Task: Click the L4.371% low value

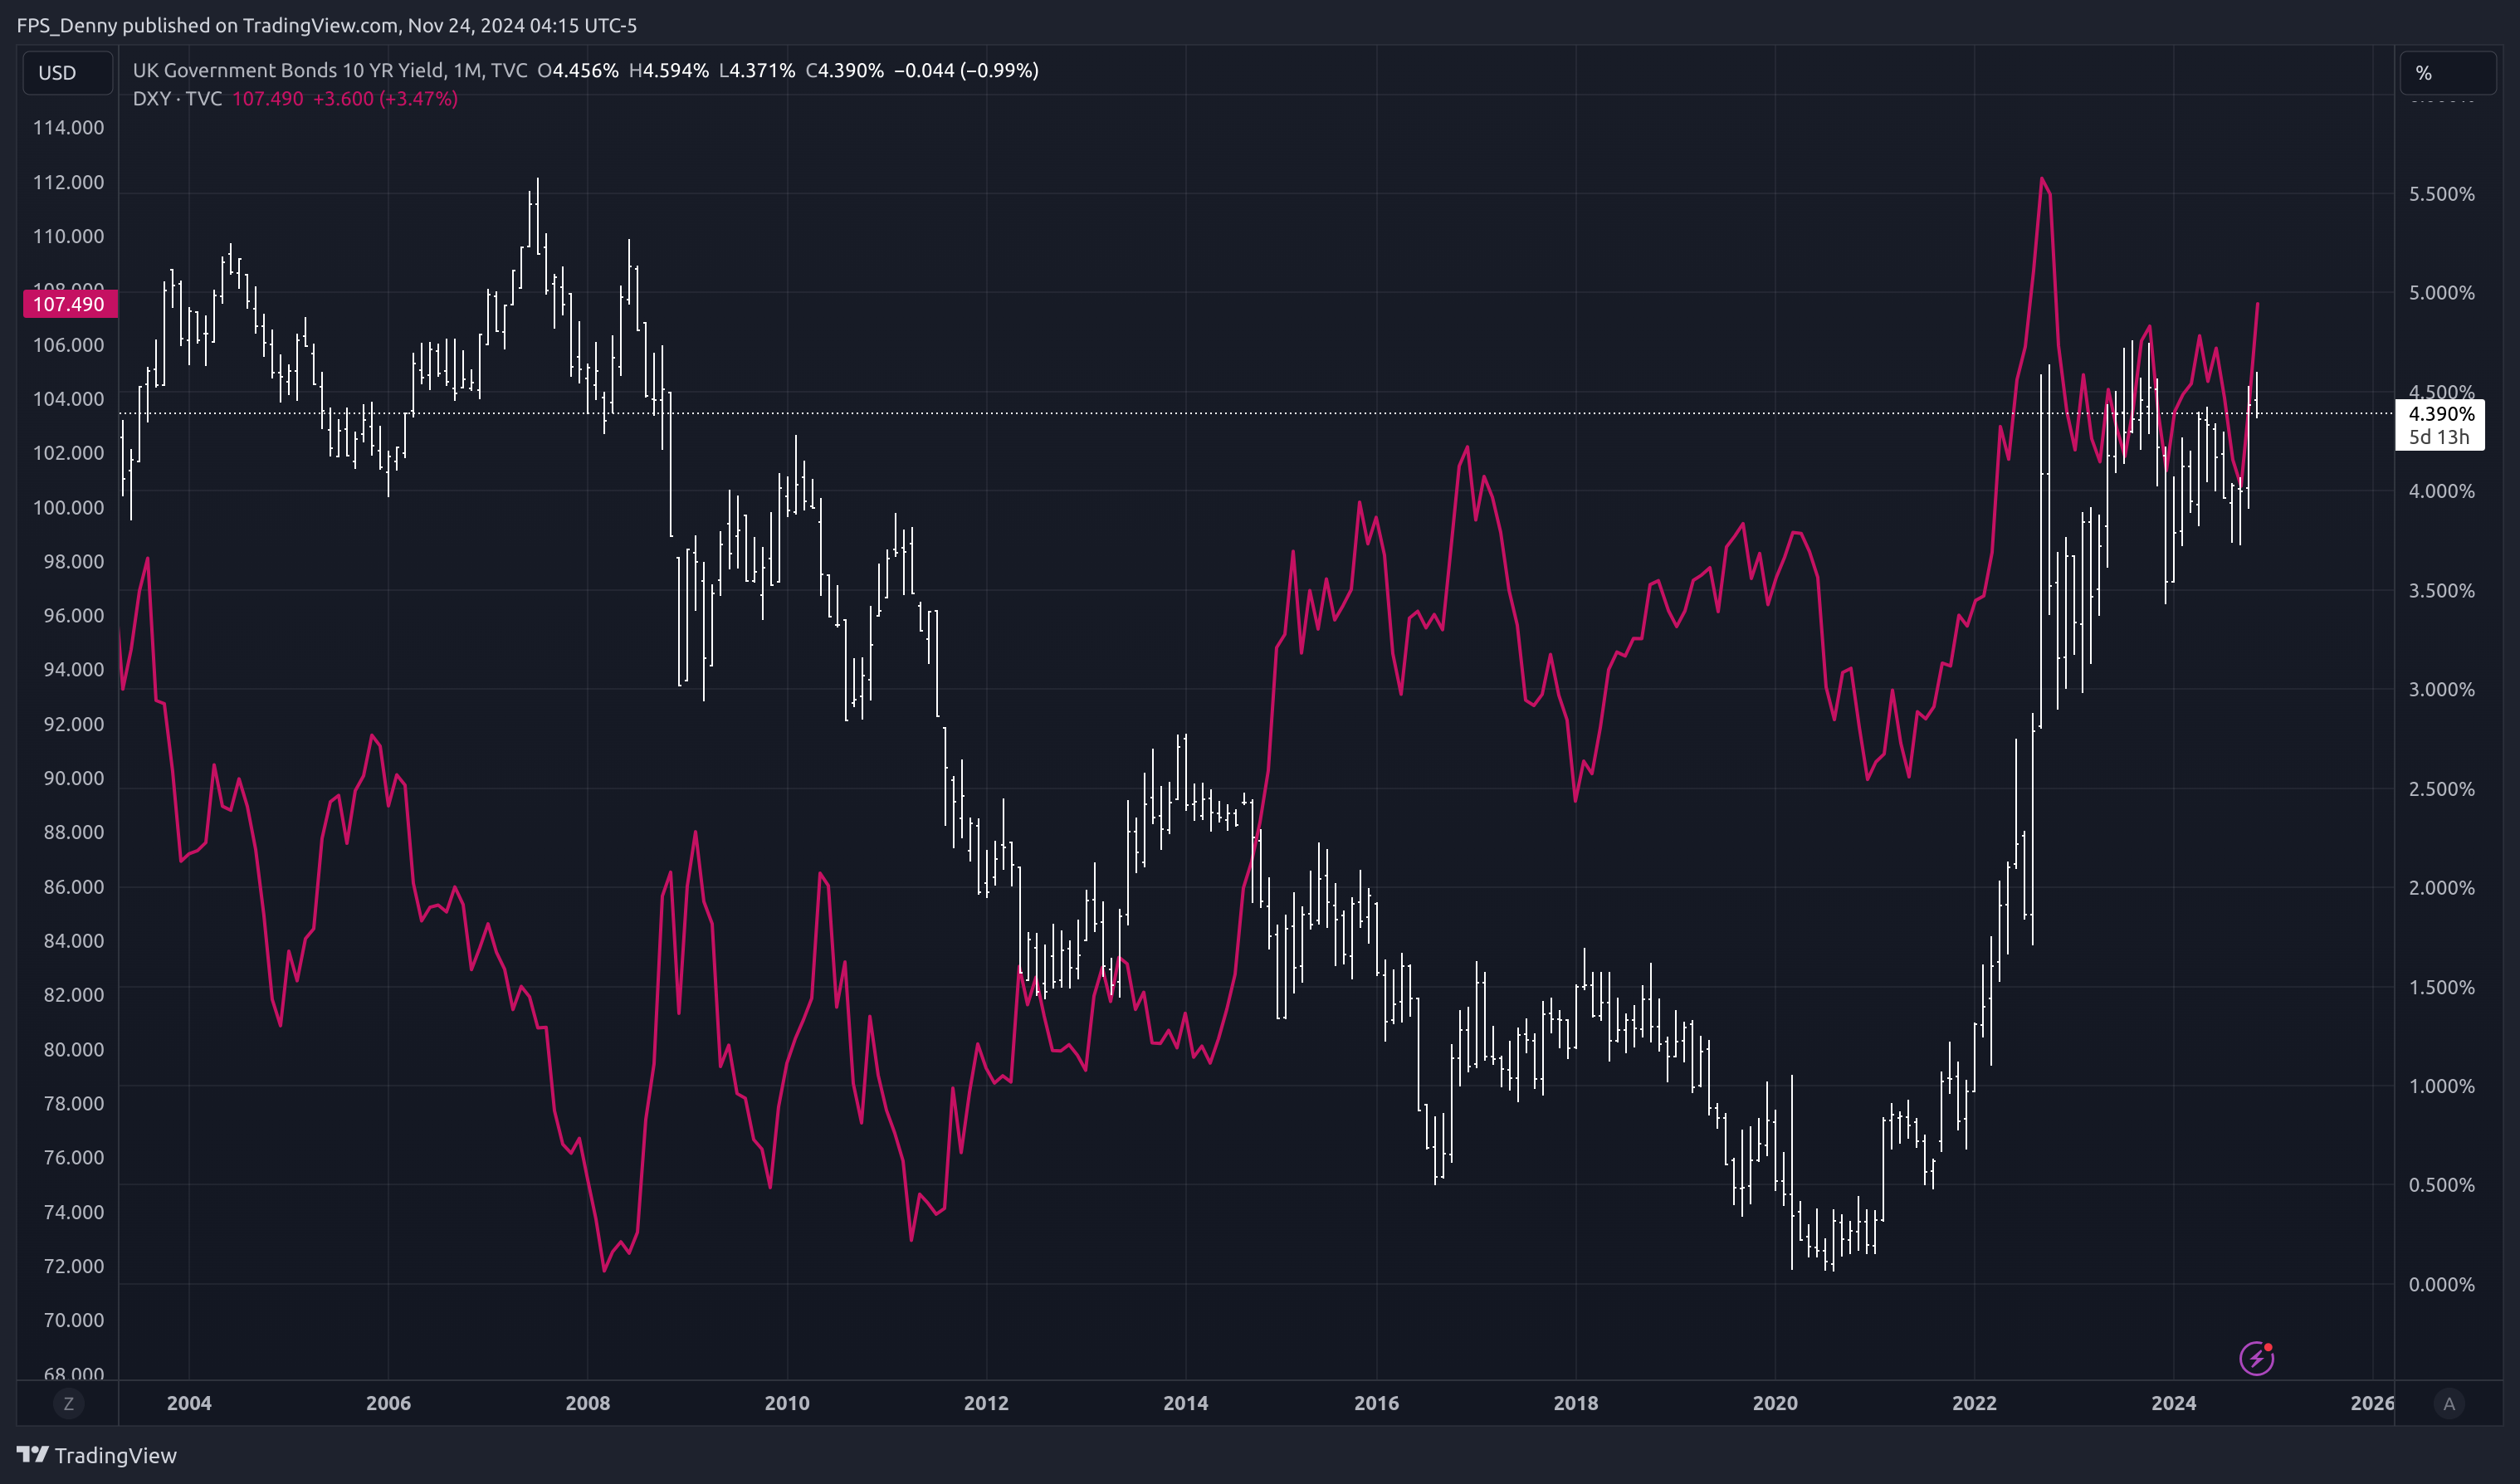Action: point(757,70)
